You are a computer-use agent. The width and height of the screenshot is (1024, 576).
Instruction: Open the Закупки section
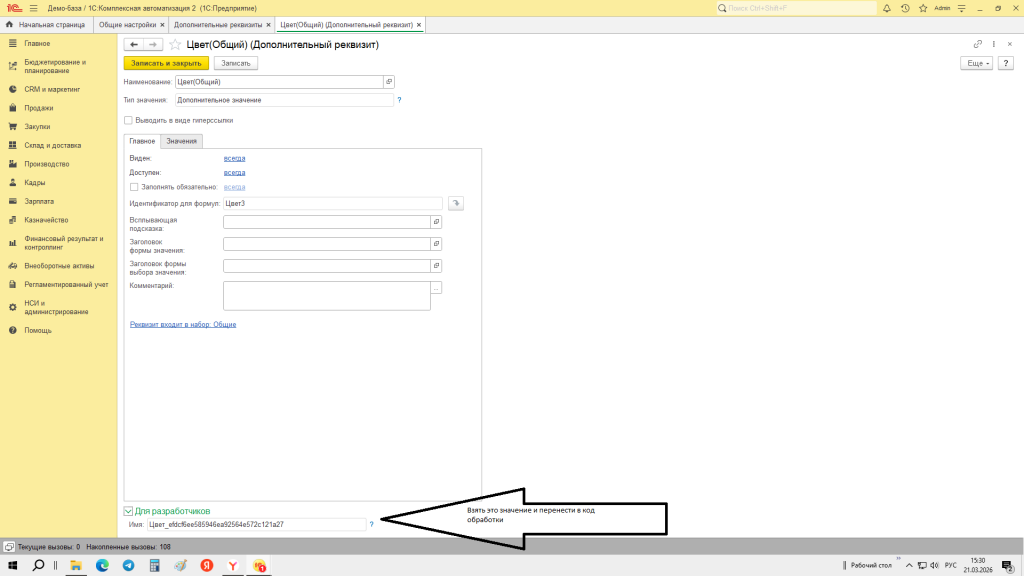37,127
